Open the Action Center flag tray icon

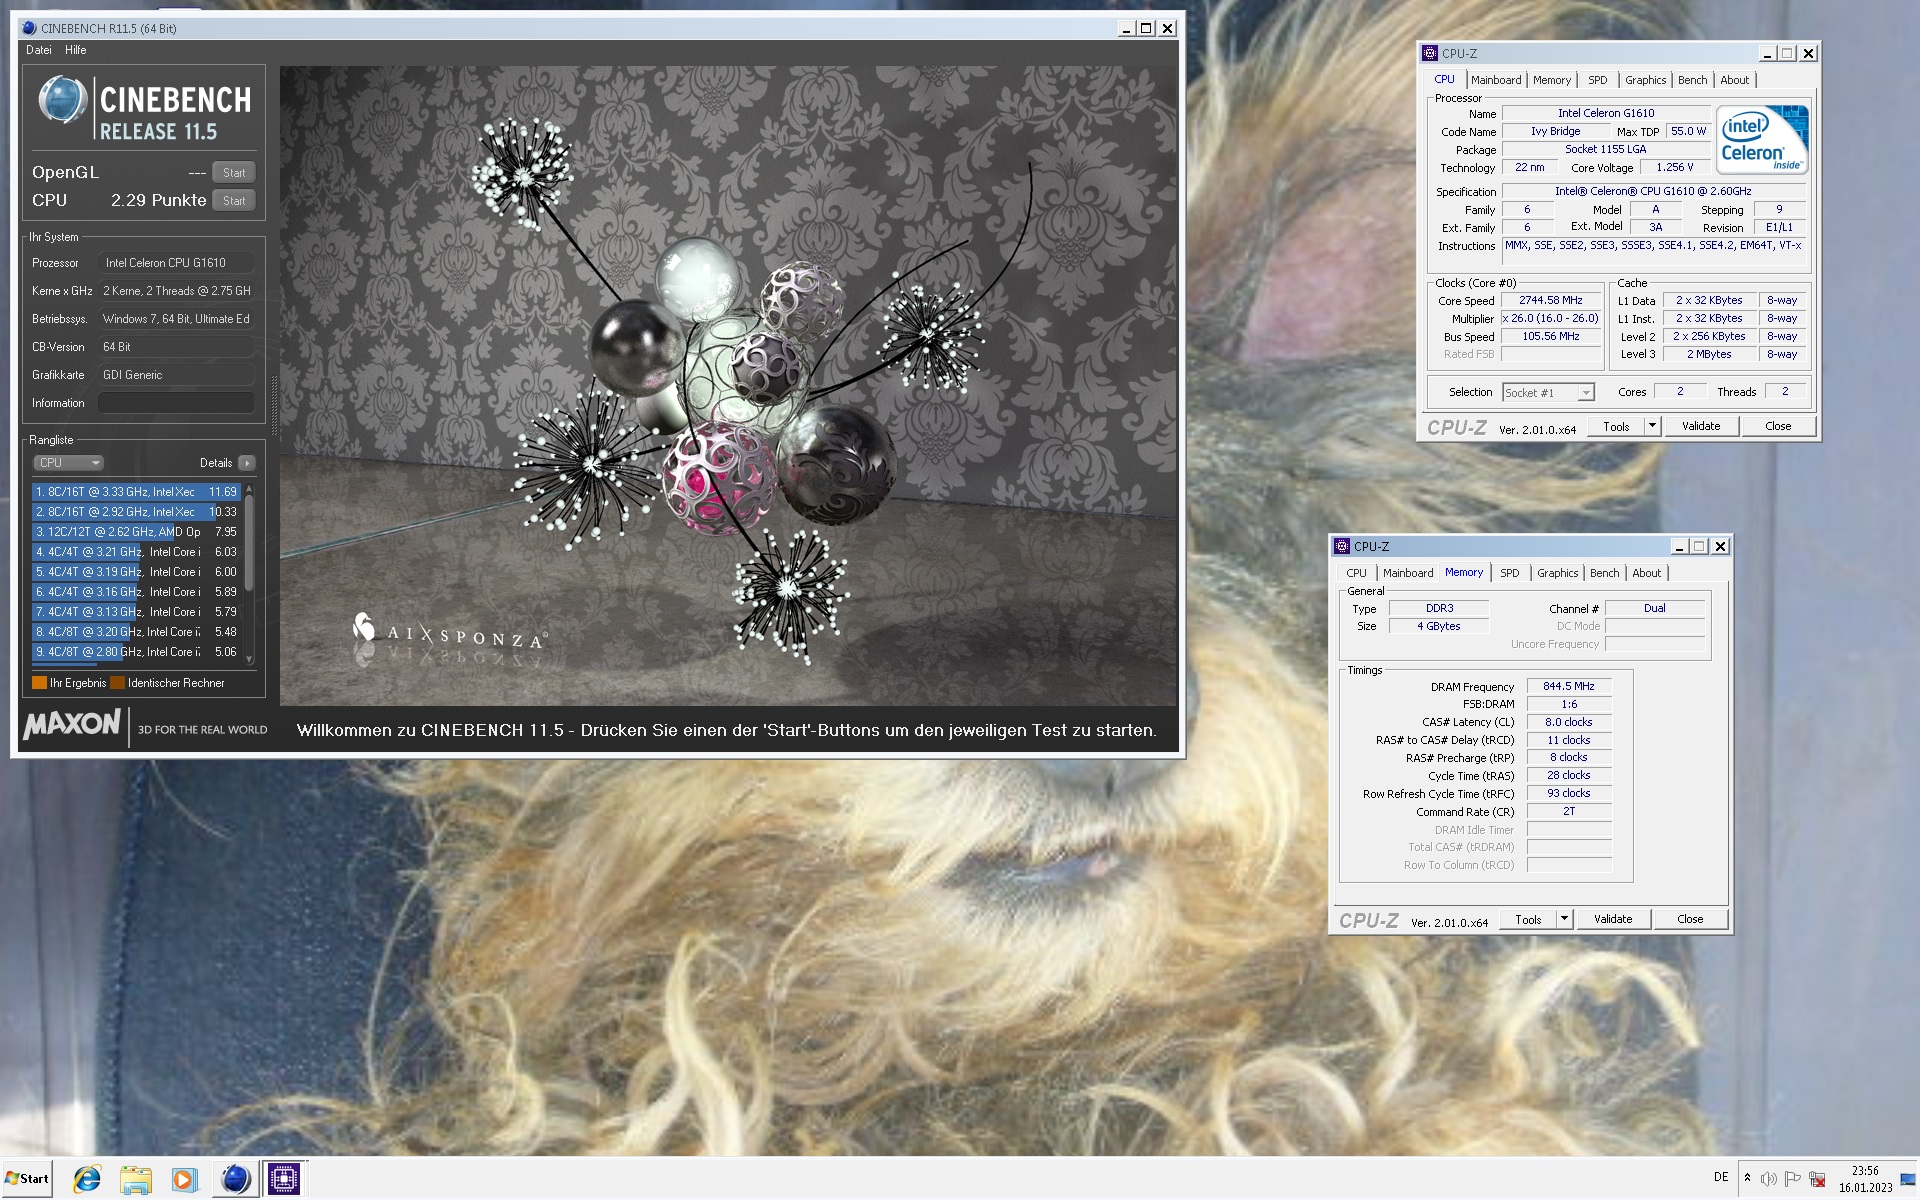tap(1793, 1179)
